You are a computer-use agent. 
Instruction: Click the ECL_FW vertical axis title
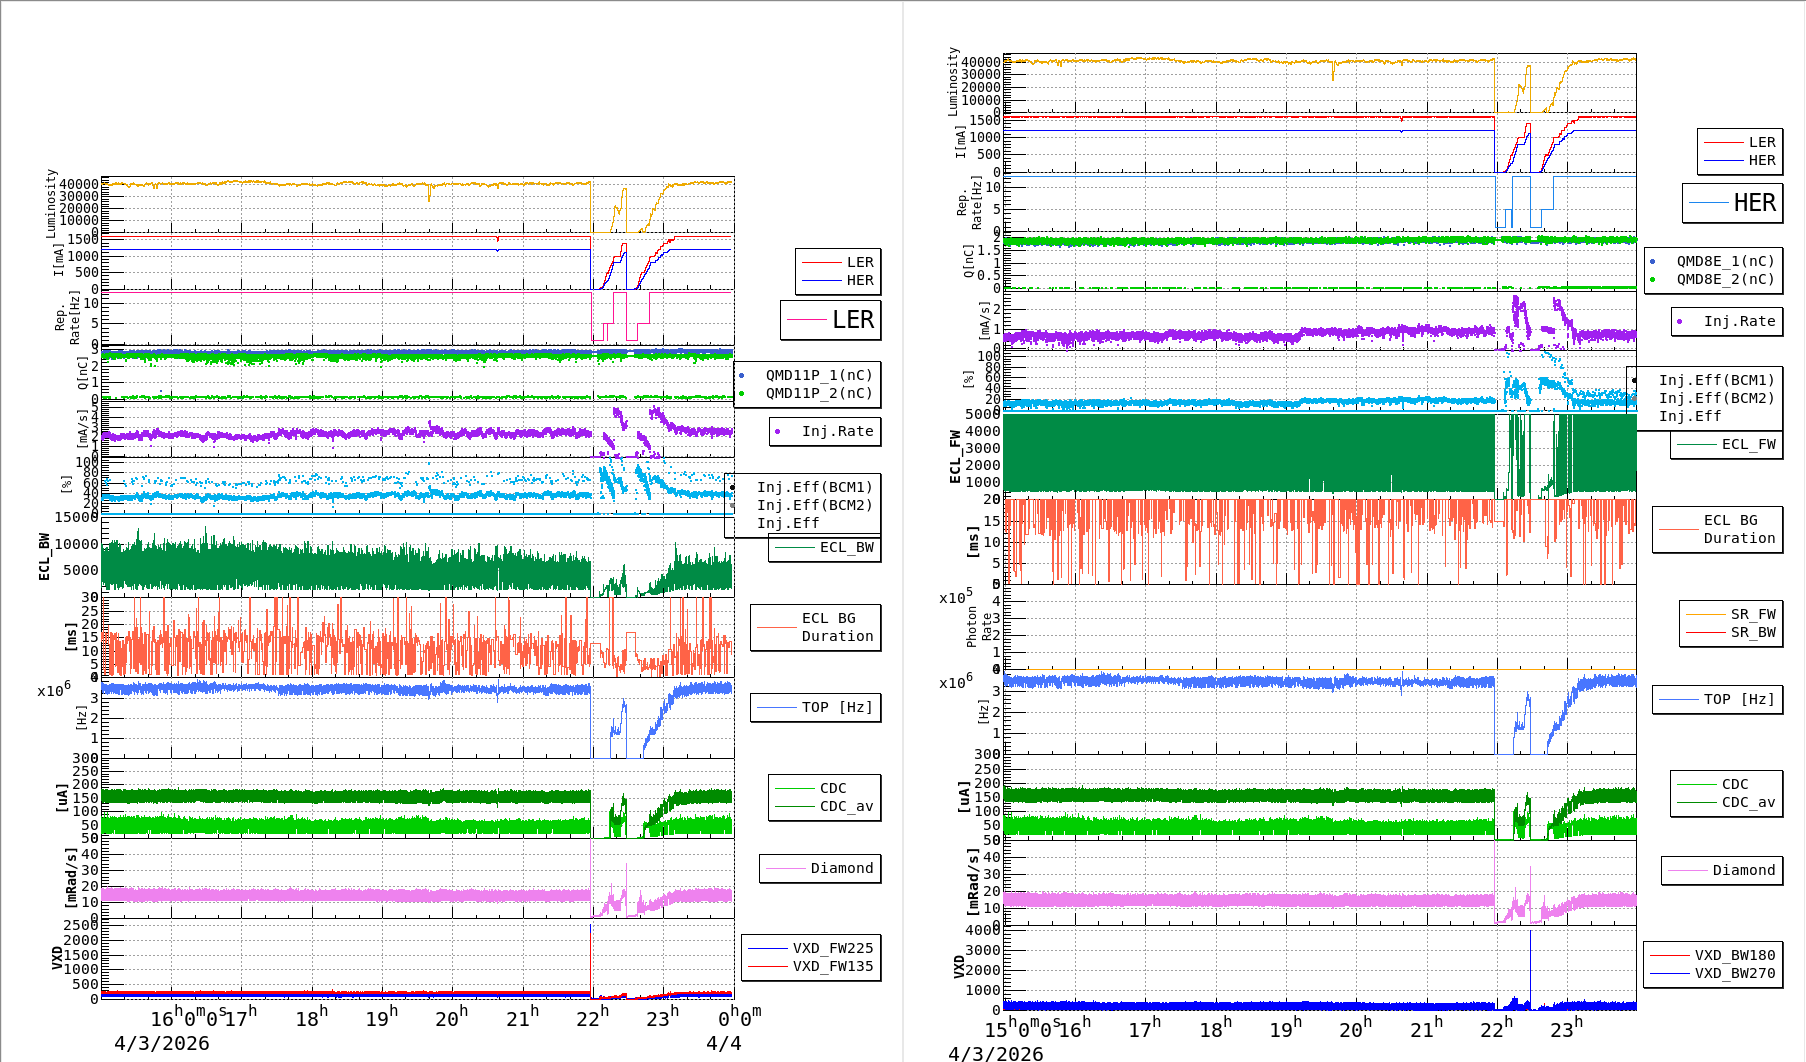pyautogui.click(x=956, y=456)
